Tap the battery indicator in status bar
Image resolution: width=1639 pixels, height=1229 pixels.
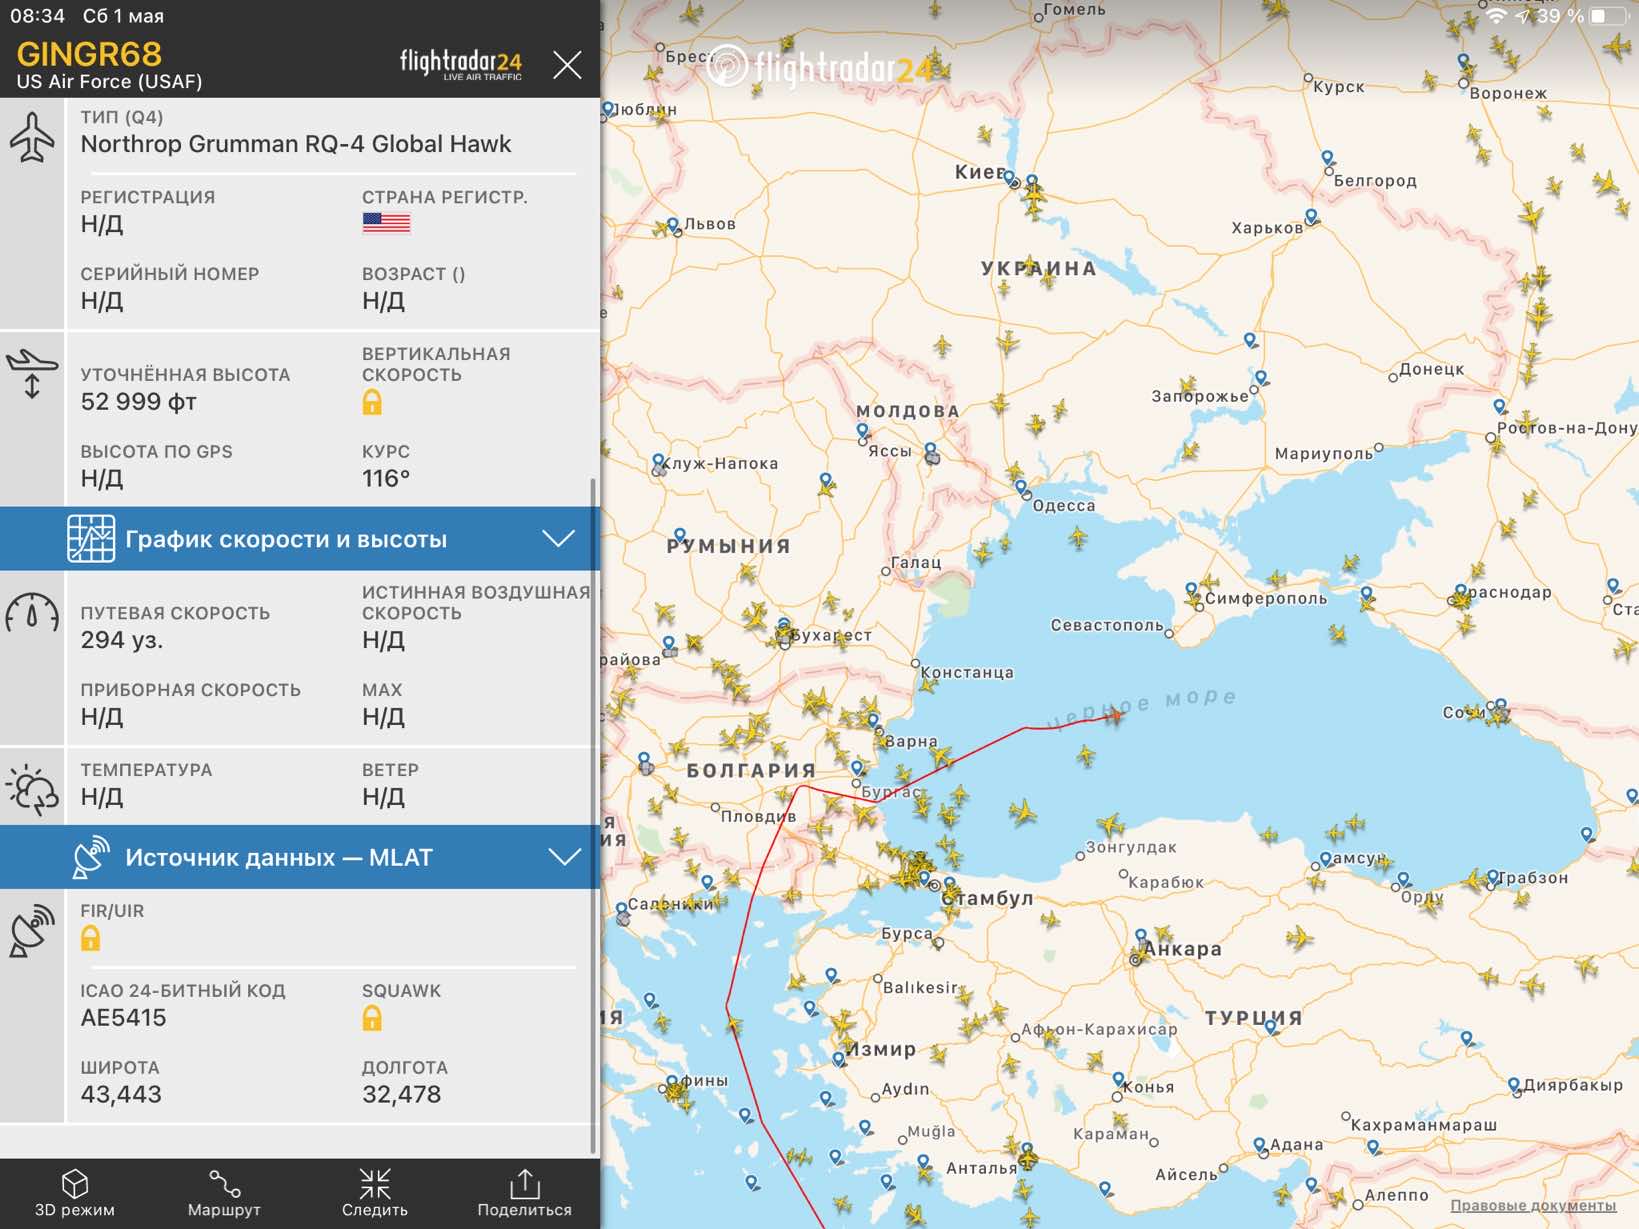[1610, 16]
